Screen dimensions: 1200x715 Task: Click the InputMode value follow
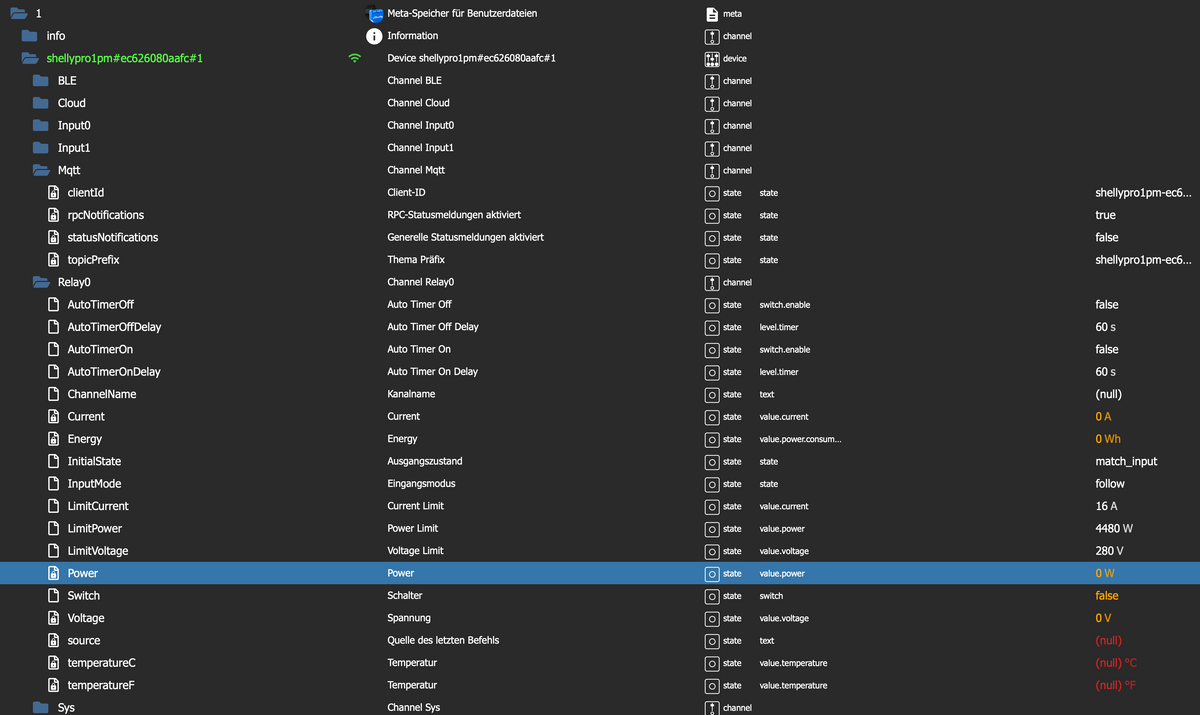pyautogui.click(x=1110, y=483)
